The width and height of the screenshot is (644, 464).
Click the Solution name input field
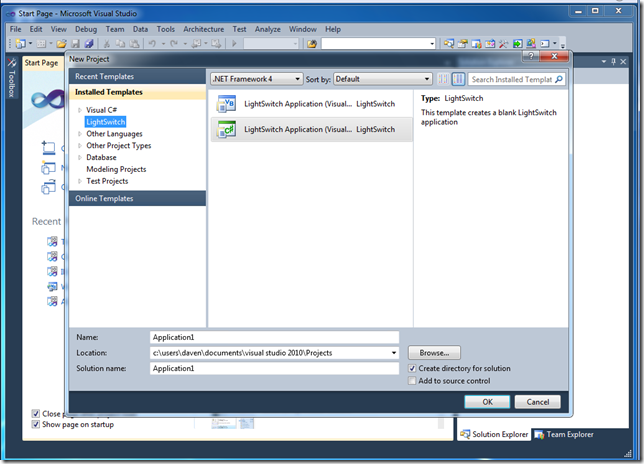(274, 368)
